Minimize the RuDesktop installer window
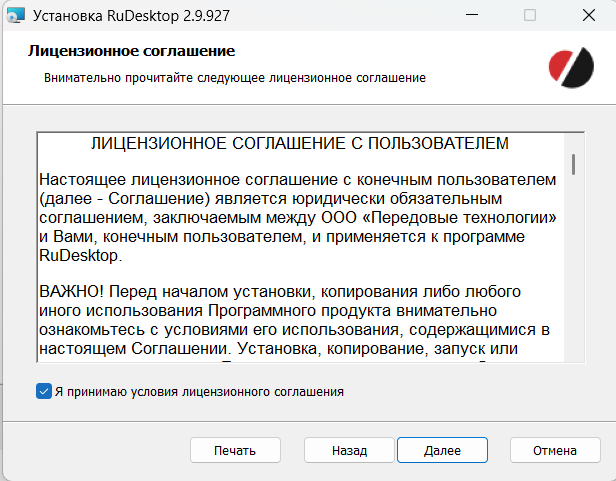This screenshot has height=481, width=616. click(x=473, y=16)
